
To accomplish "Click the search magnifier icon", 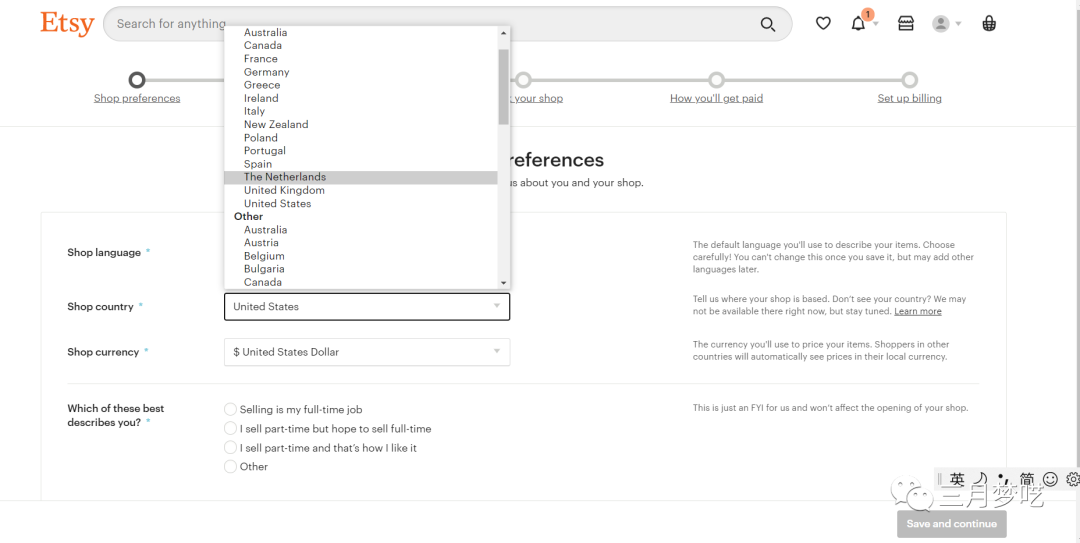I will [x=767, y=24].
